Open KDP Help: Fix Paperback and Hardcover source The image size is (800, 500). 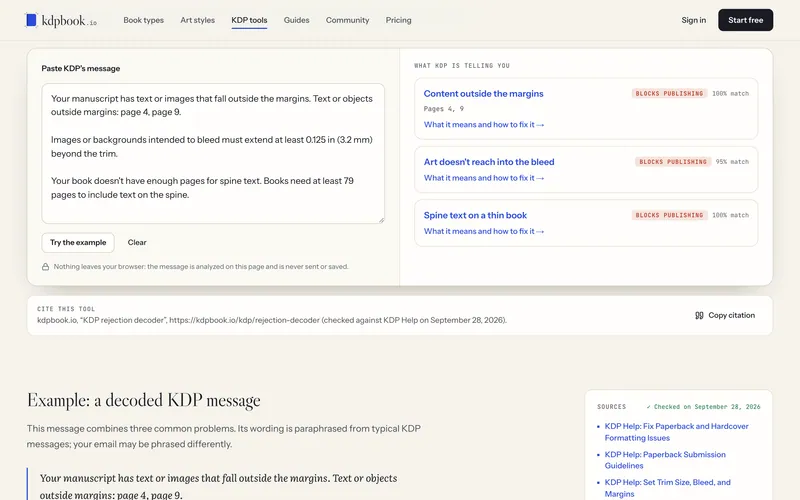[676, 432]
